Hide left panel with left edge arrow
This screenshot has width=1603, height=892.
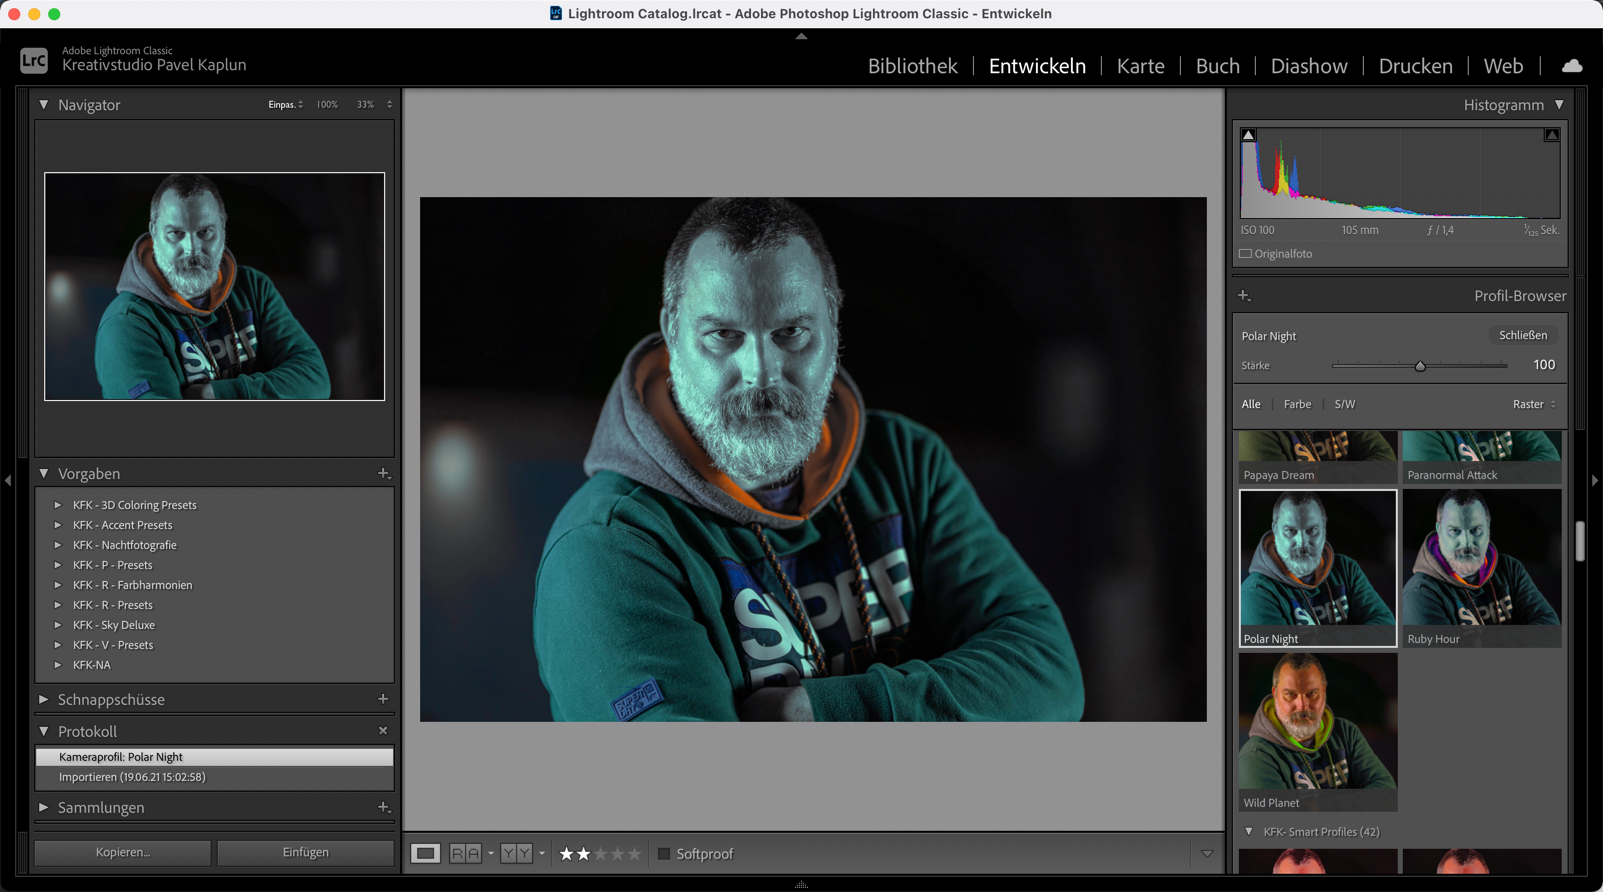pos(8,481)
